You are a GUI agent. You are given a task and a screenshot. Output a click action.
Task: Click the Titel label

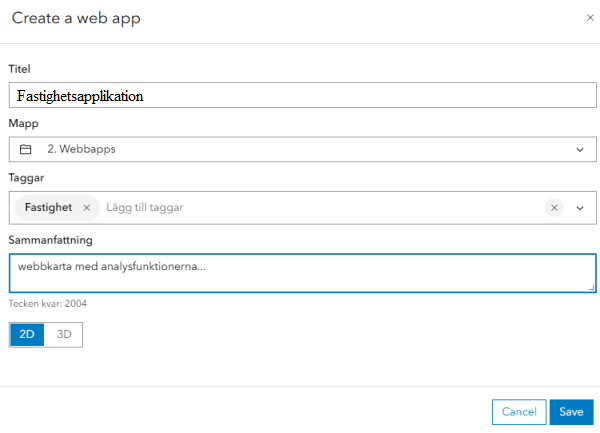20,68
